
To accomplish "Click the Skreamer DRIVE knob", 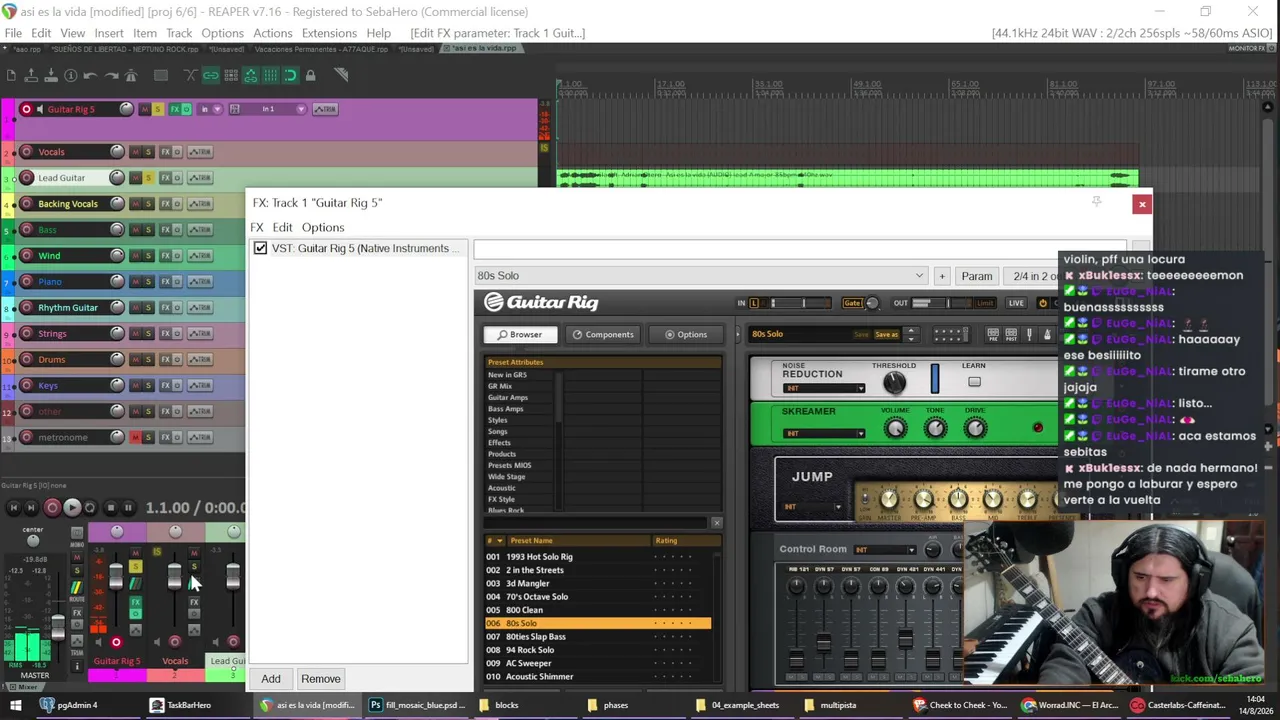I will [x=975, y=429].
